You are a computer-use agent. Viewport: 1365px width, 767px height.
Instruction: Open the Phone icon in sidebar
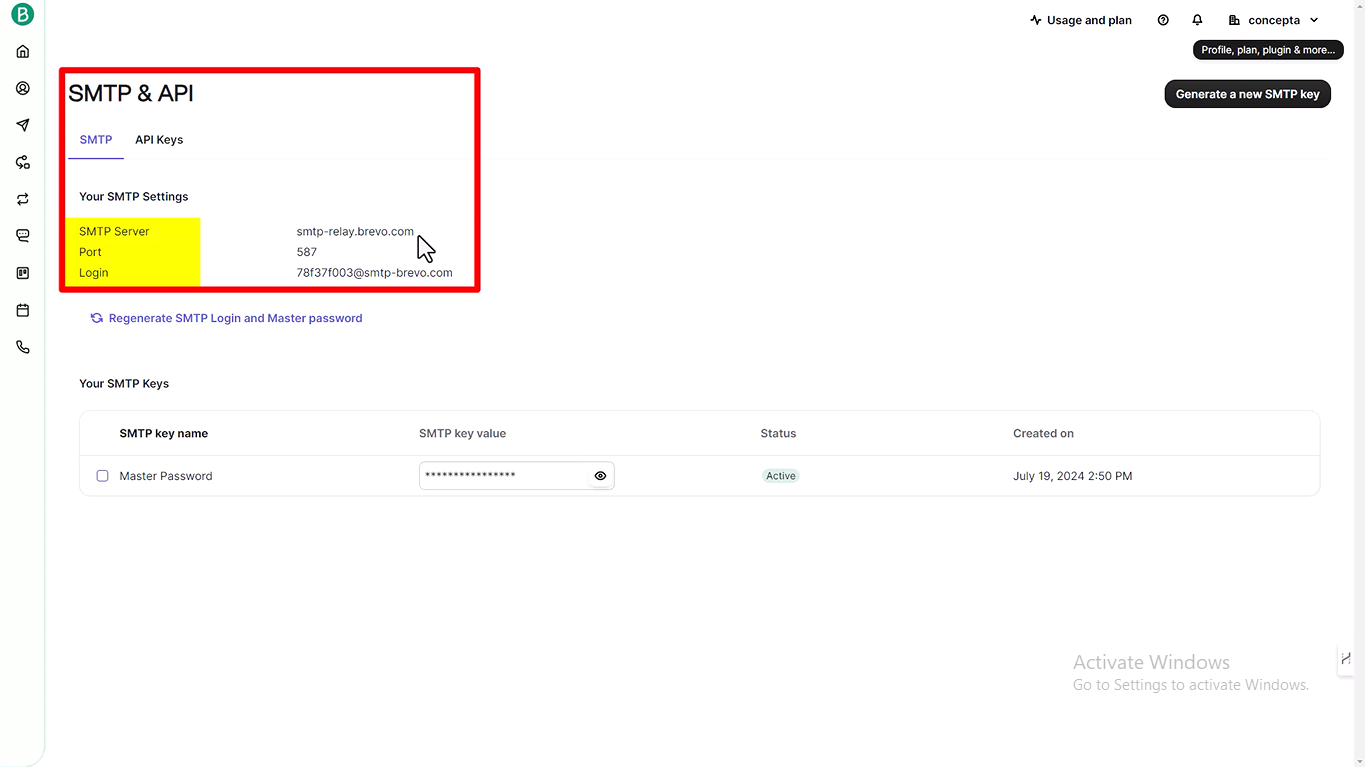(x=23, y=347)
